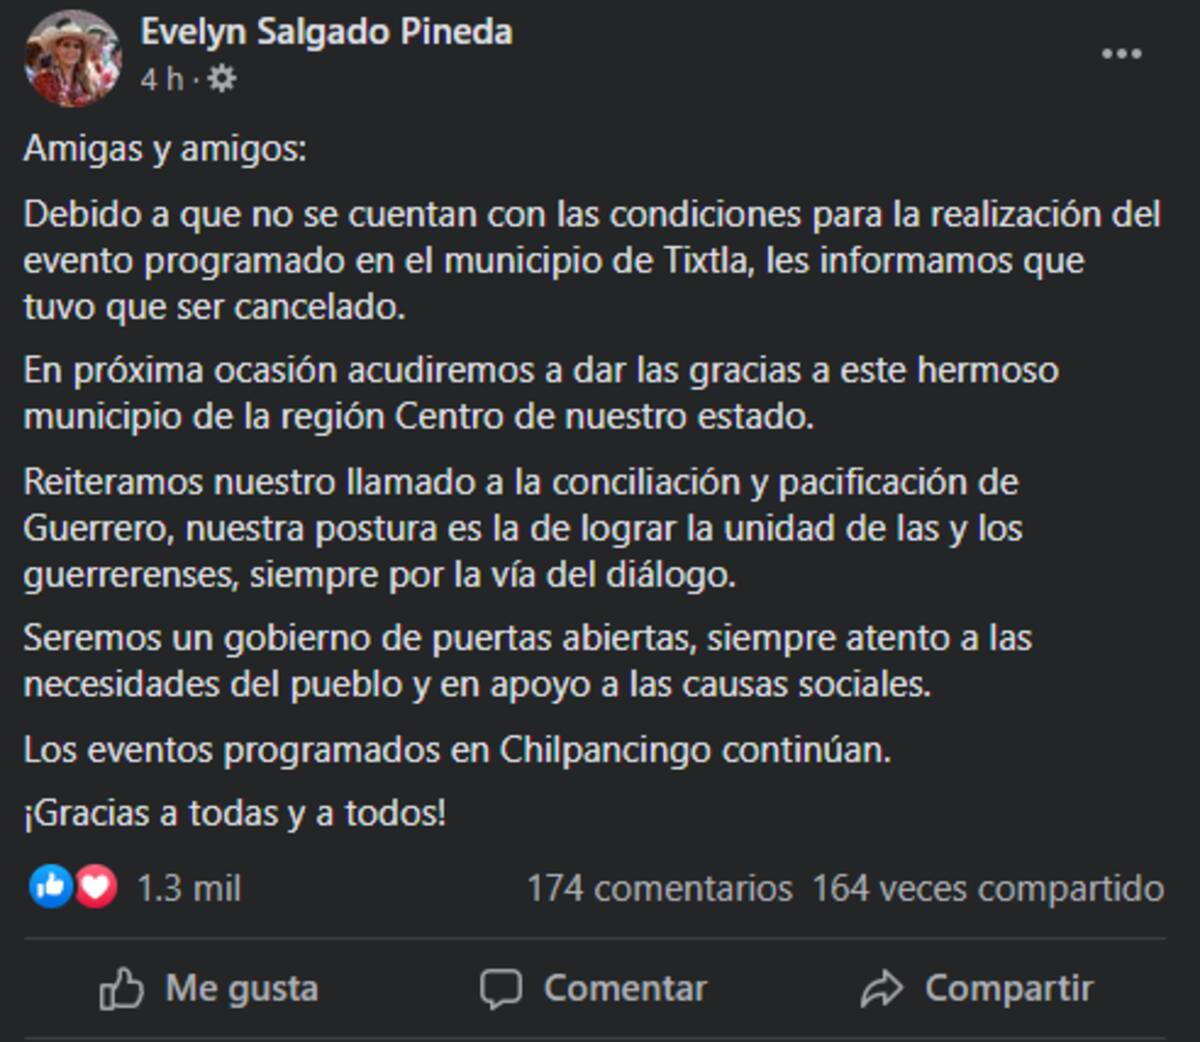Click the gear audience icon beside timestamp

[x=221, y=79]
